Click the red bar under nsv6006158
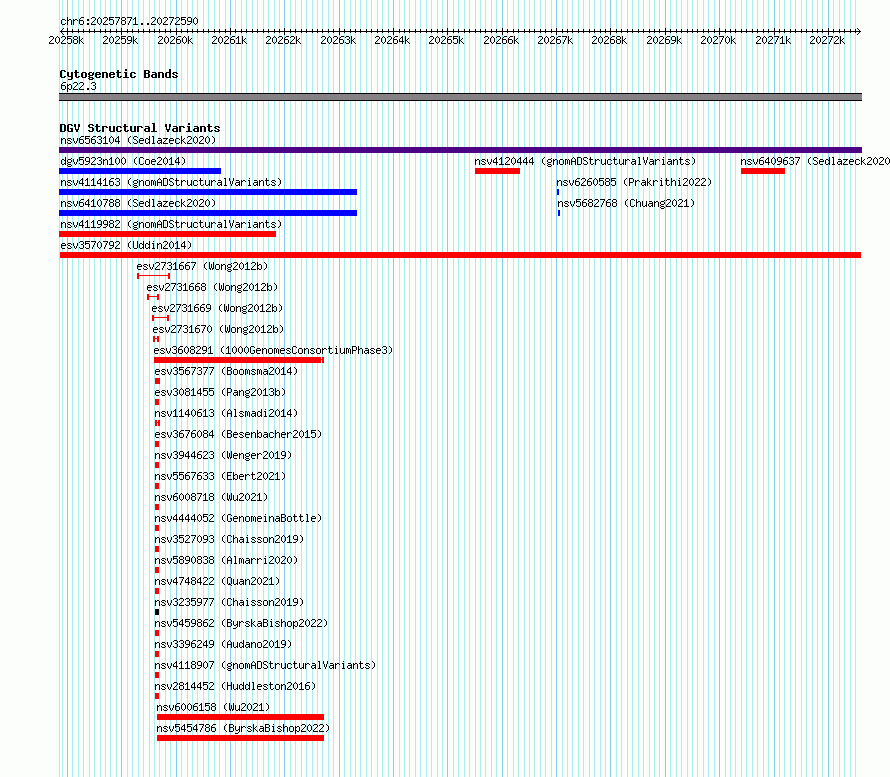Screen dimensions: 890x777 point(240,717)
